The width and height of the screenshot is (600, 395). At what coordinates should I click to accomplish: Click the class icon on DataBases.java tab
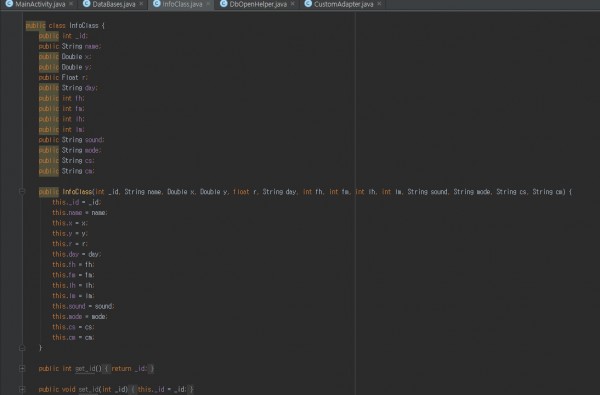86,3
